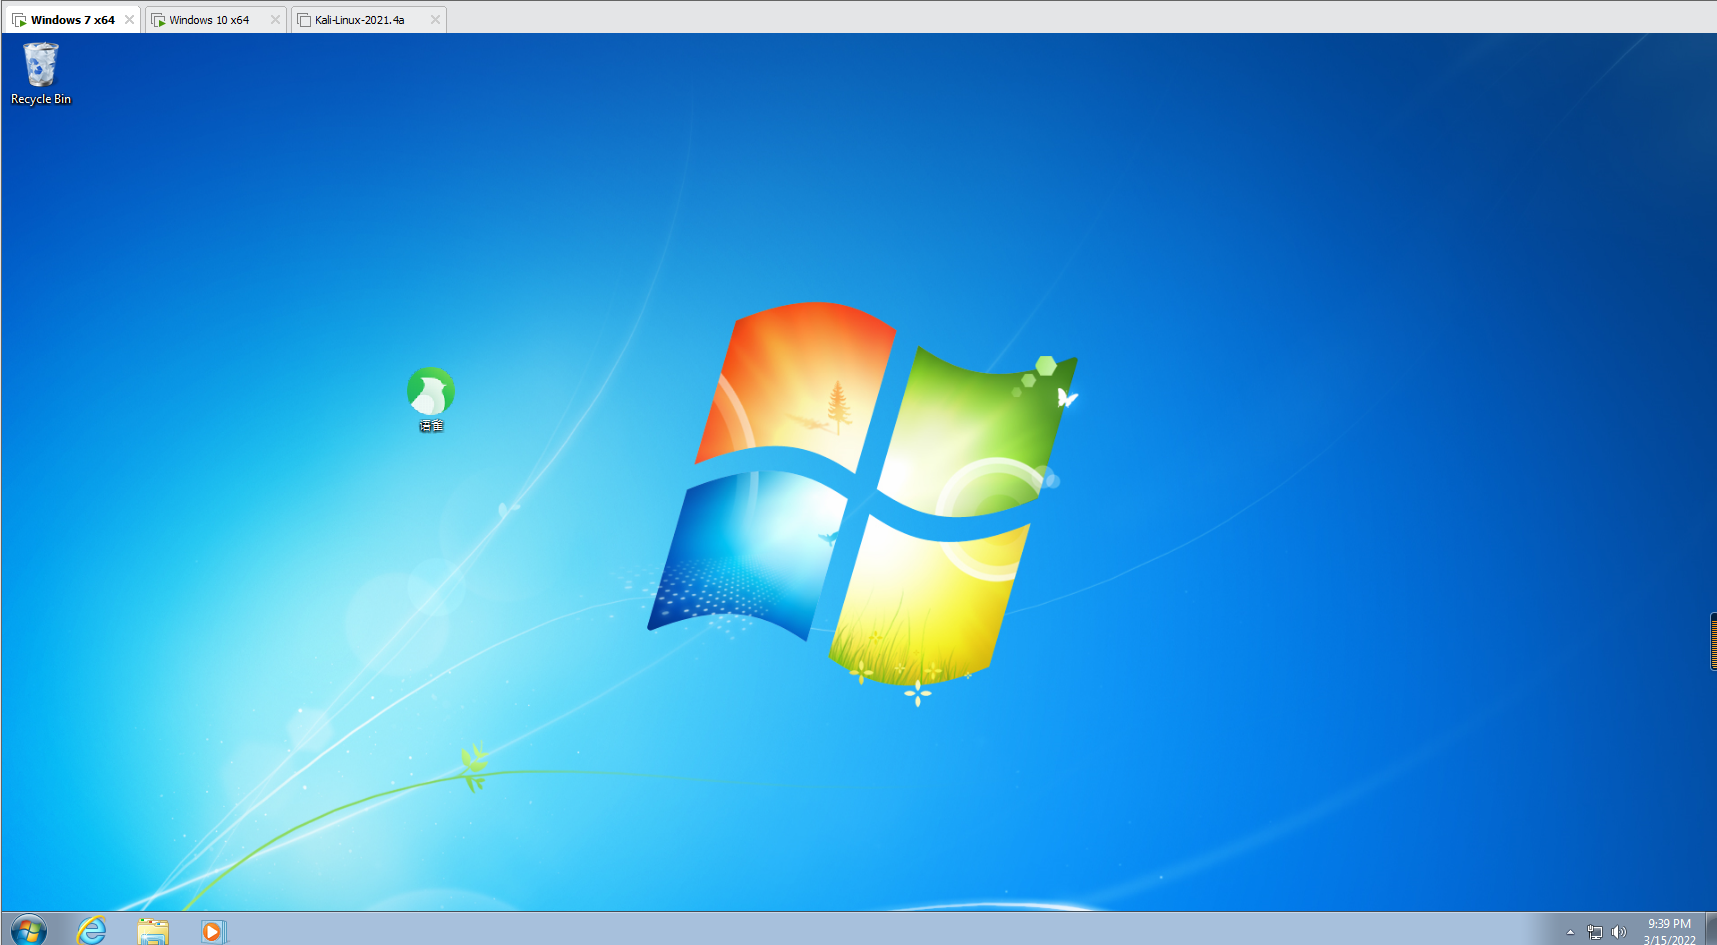Open the volume speaker tray icon
The image size is (1717, 945).
(x=1619, y=932)
